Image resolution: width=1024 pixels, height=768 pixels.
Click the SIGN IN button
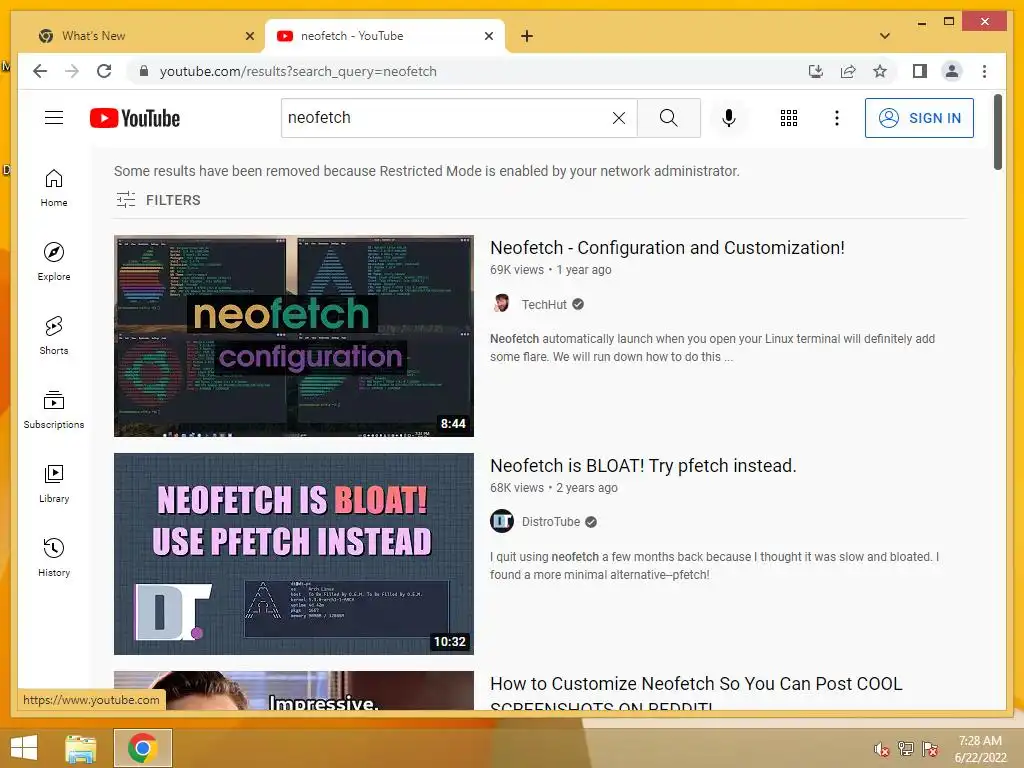[x=919, y=118]
